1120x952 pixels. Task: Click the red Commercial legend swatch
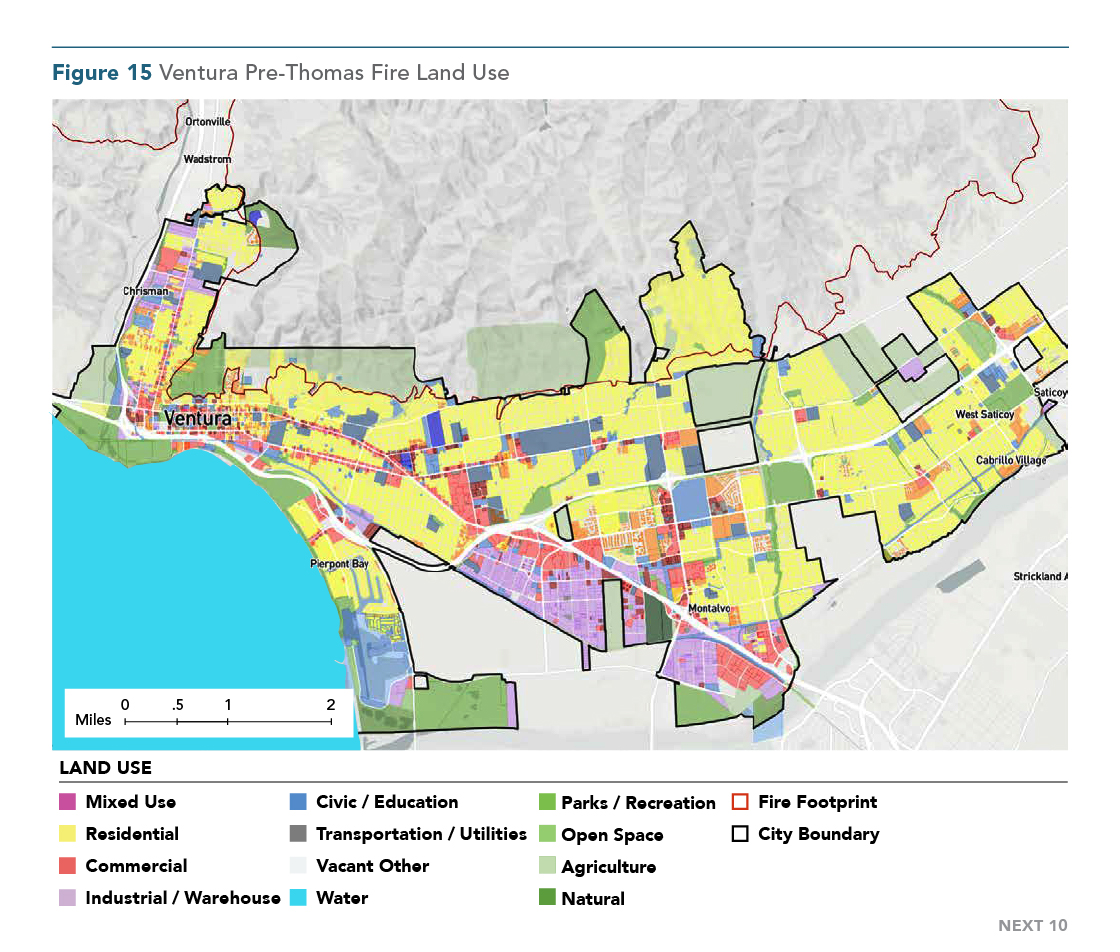(x=68, y=866)
